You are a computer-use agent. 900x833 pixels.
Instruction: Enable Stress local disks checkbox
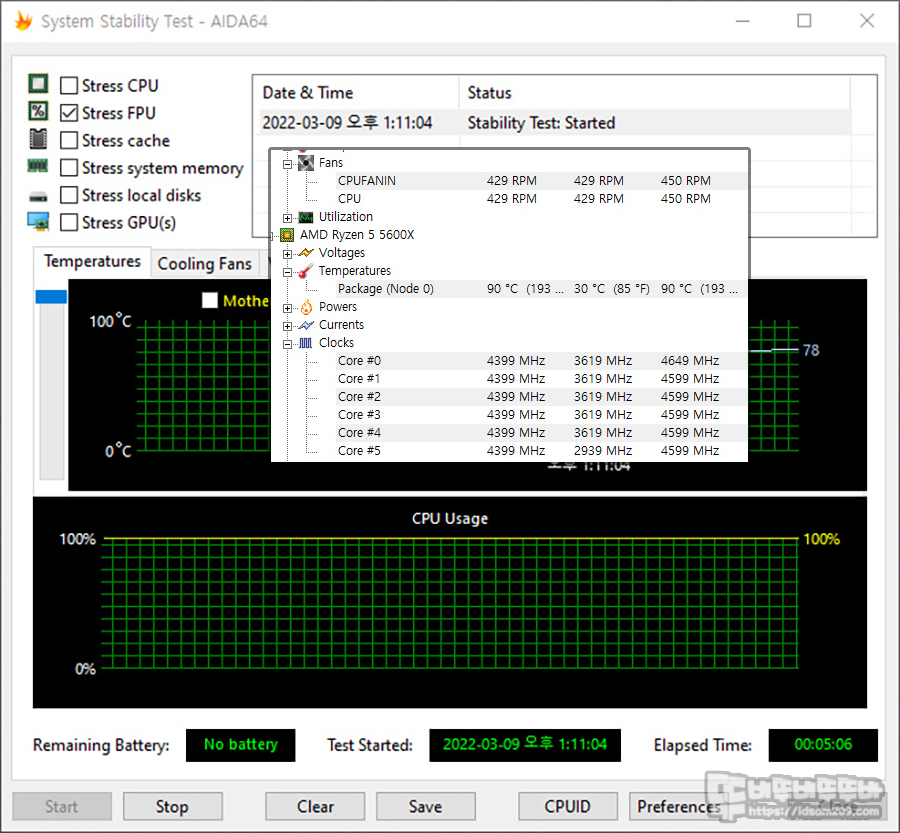[69, 195]
